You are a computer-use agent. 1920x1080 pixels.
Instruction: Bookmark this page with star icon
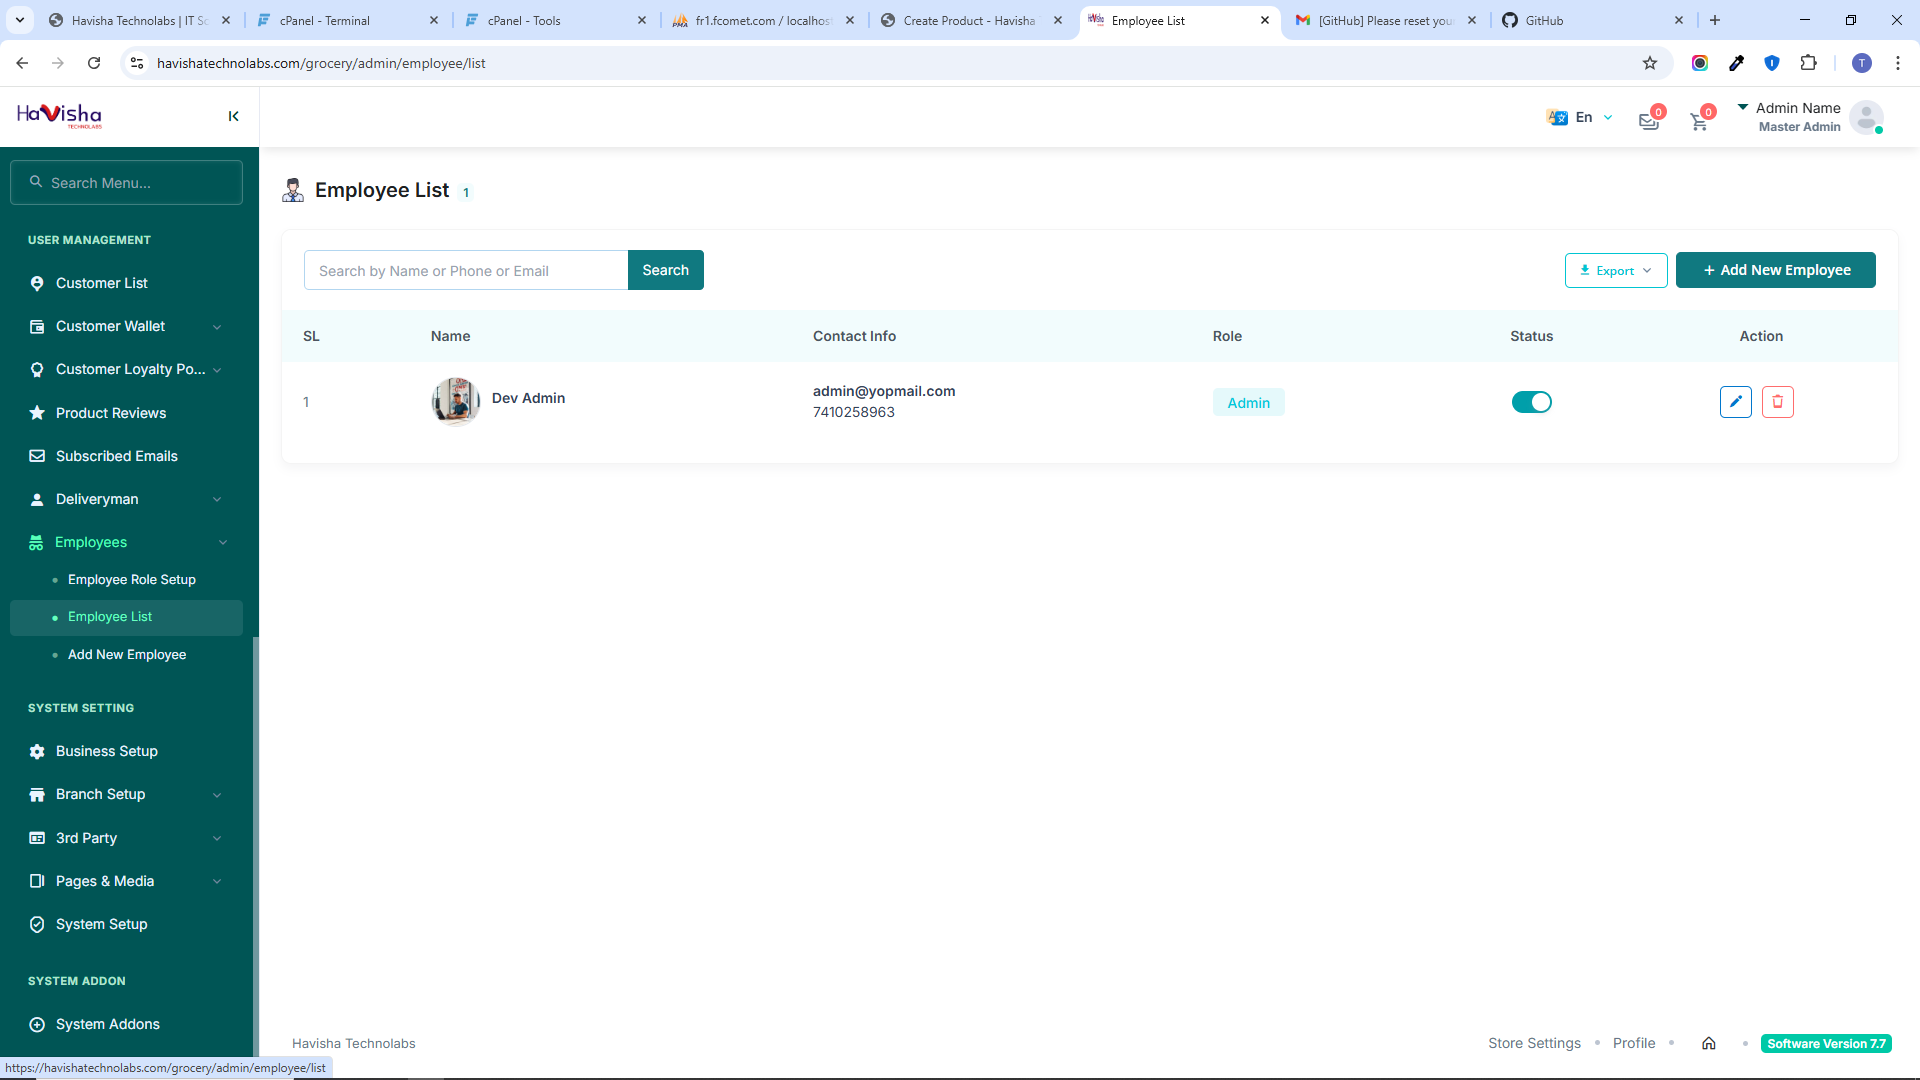click(1650, 63)
